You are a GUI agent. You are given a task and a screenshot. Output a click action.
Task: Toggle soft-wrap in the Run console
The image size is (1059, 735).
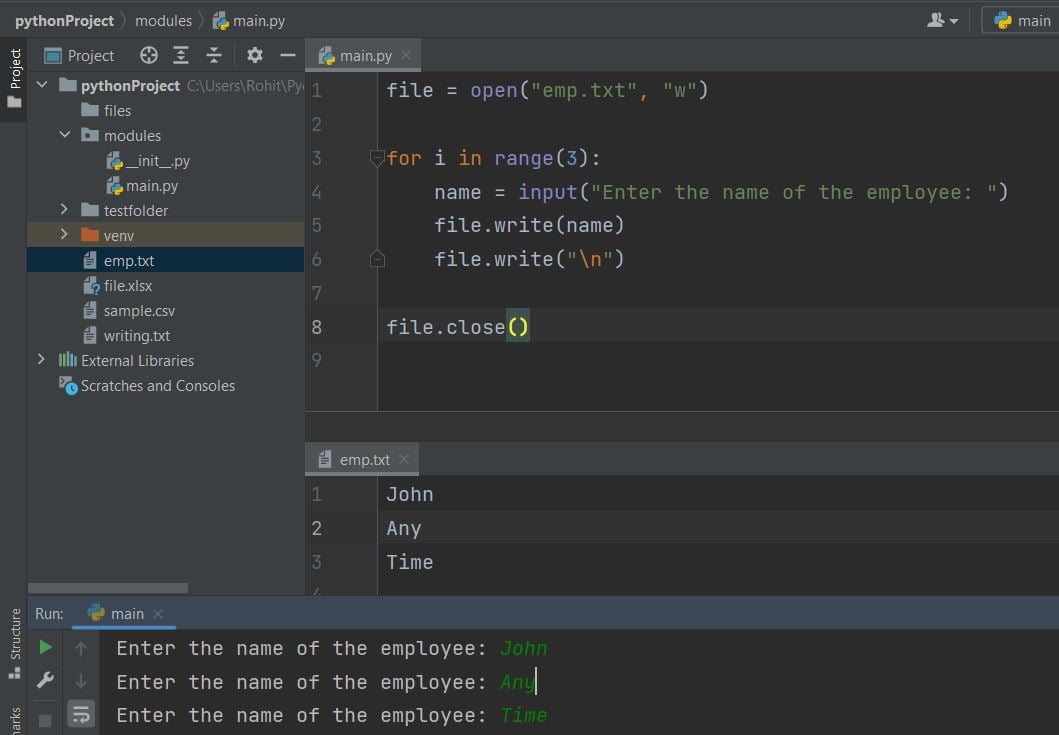(x=81, y=713)
